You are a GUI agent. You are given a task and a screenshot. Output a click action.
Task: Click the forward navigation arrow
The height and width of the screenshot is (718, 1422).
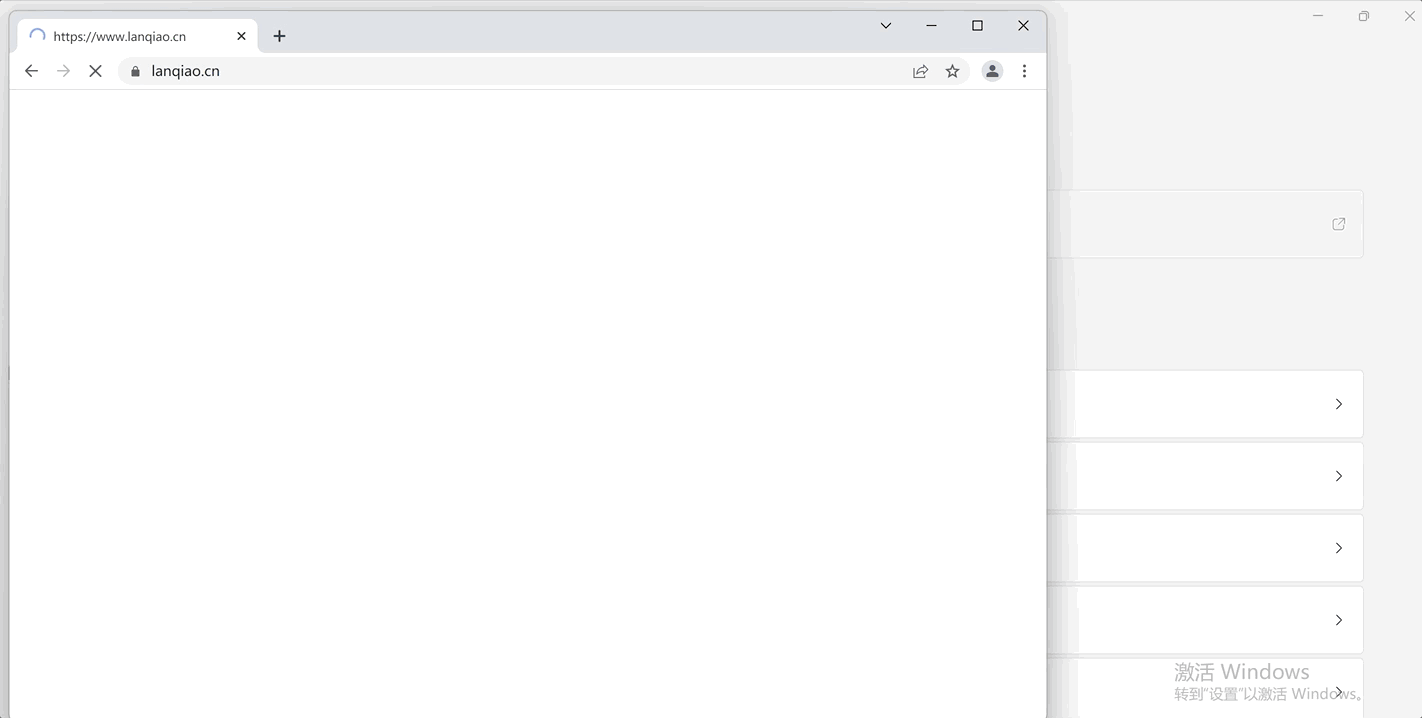[x=63, y=71]
